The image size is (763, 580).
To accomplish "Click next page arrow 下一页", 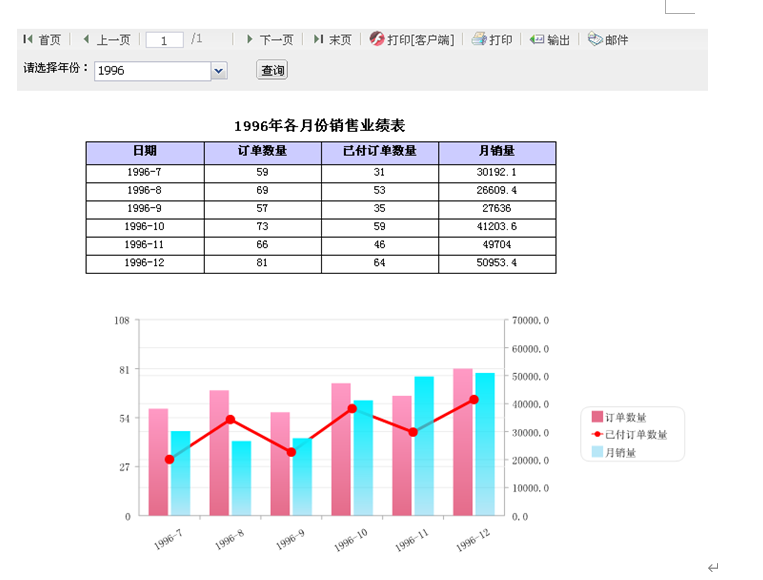I will (250, 39).
